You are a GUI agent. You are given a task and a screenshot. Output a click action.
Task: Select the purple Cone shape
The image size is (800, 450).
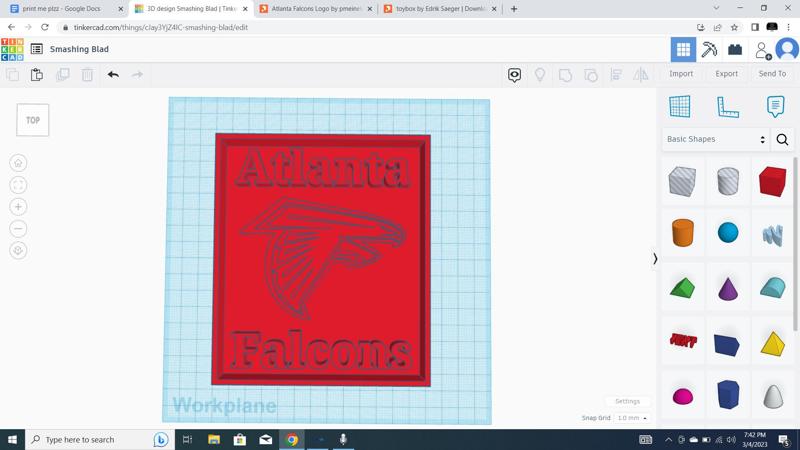pos(728,288)
